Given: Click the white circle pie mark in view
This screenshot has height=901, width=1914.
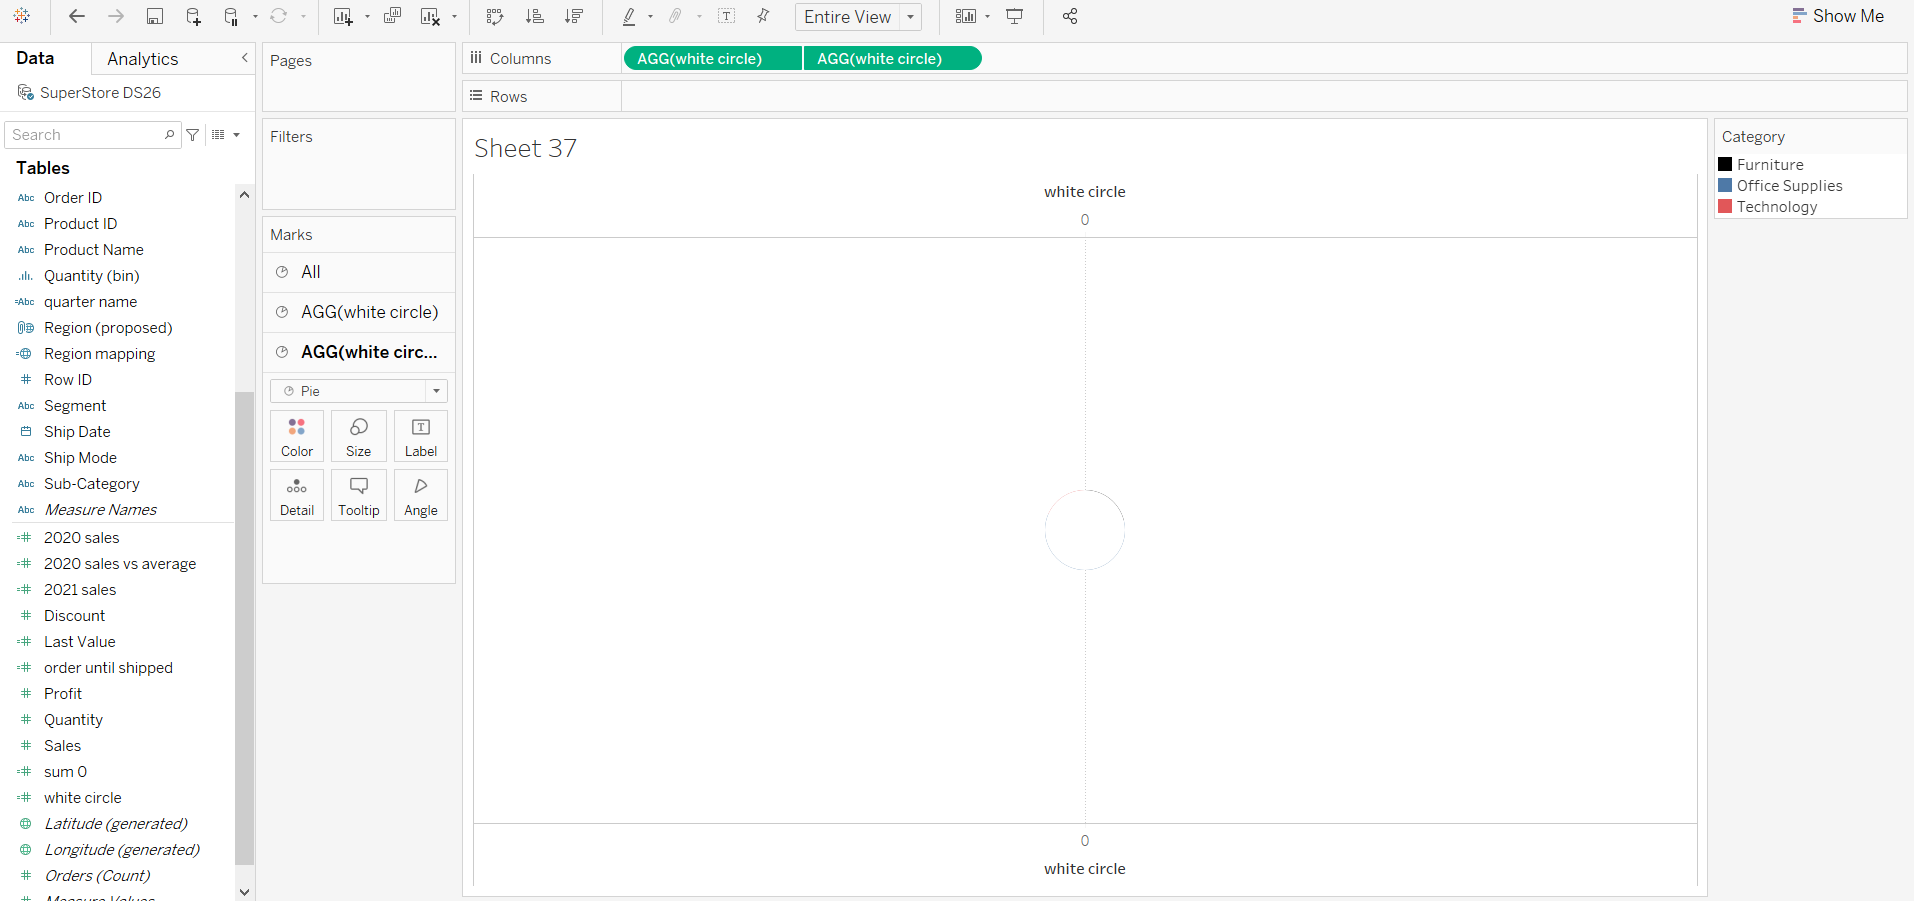Looking at the screenshot, I should pyautogui.click(x=1085, y=530).
